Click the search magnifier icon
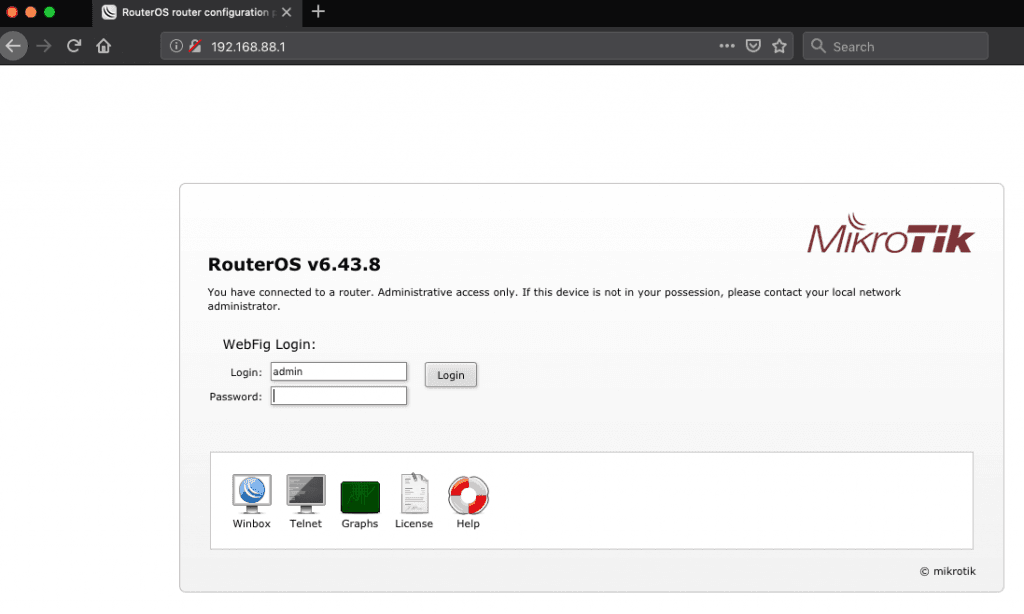 click(818, 46)
